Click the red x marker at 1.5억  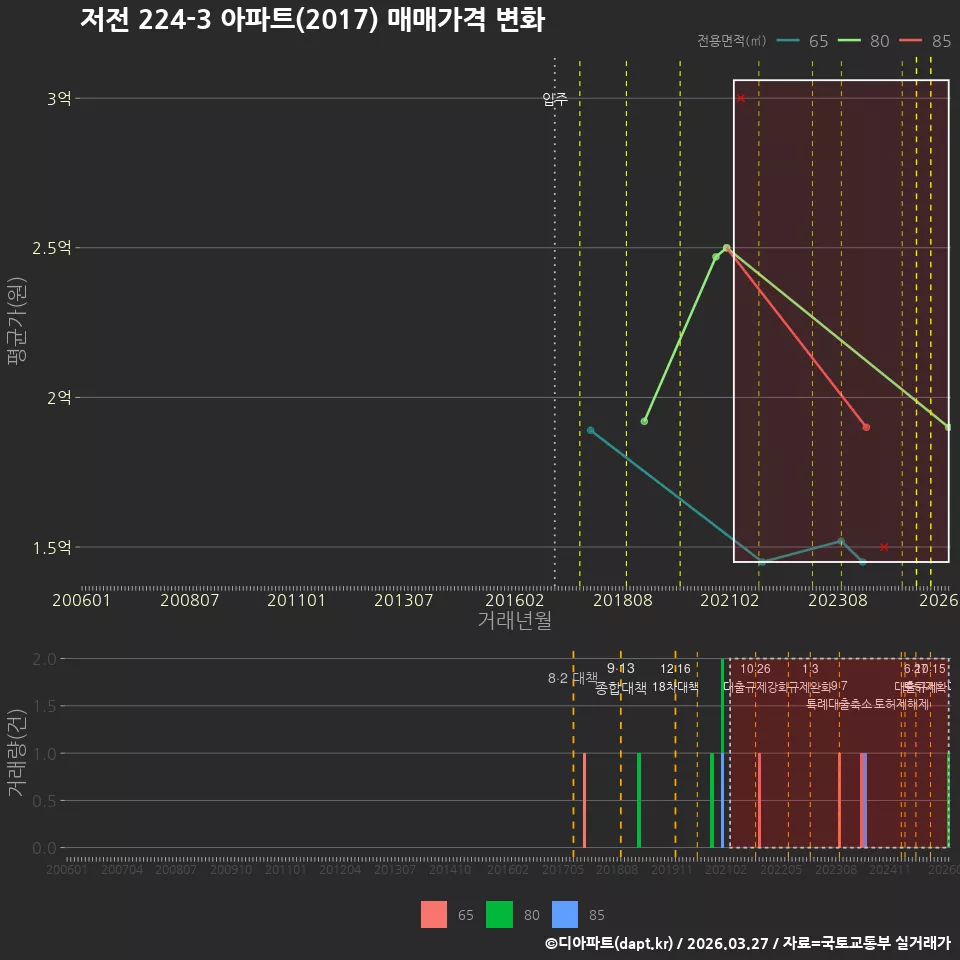tap(884, 547)
